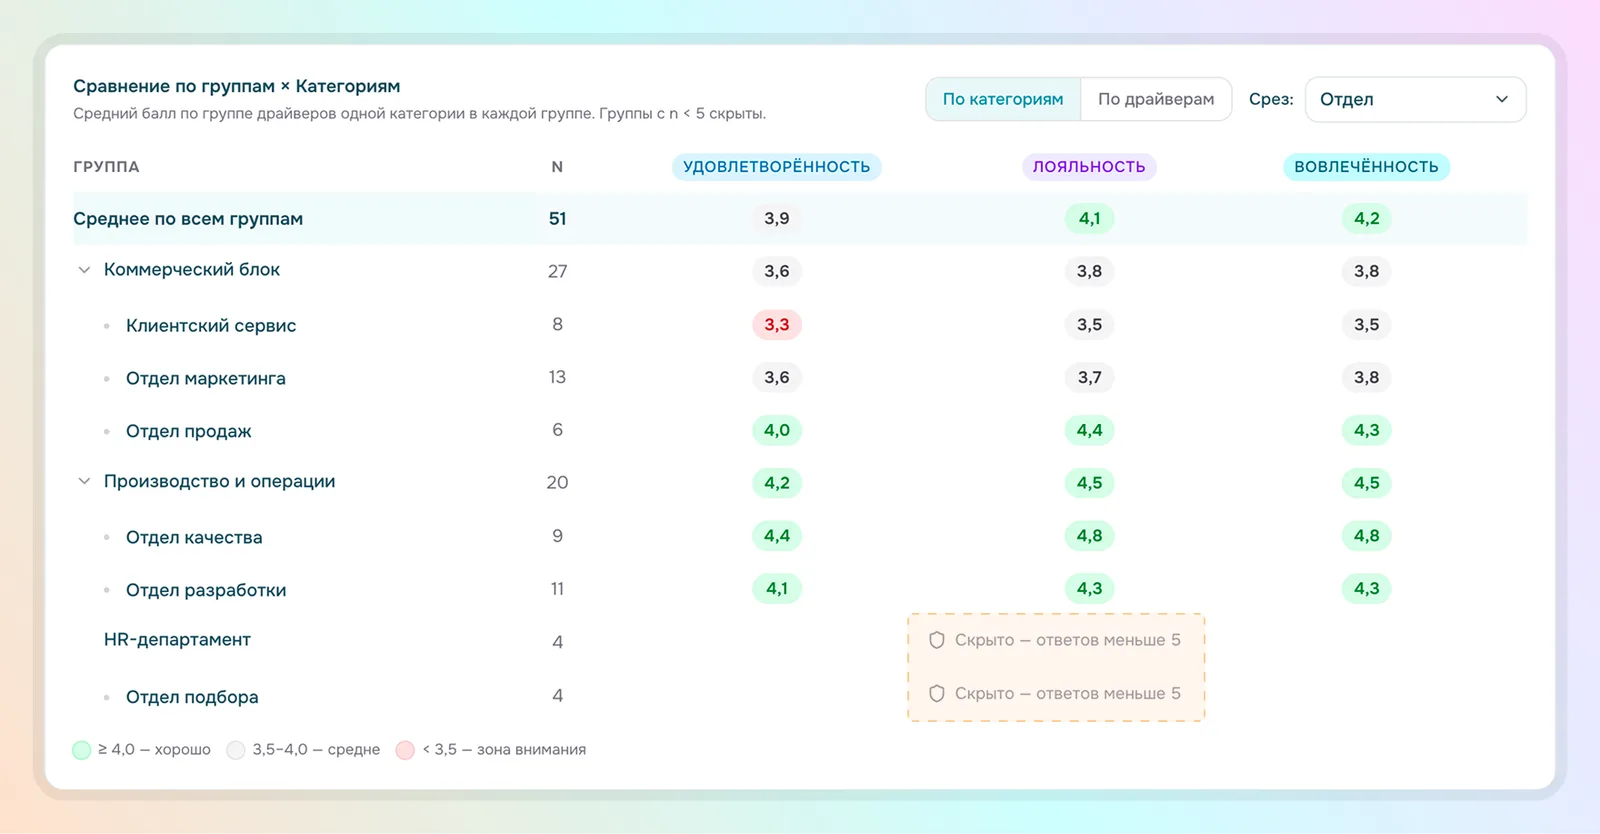Switch to the 'По категориям' tab
1600x834 pixels.
(1003, 99)
